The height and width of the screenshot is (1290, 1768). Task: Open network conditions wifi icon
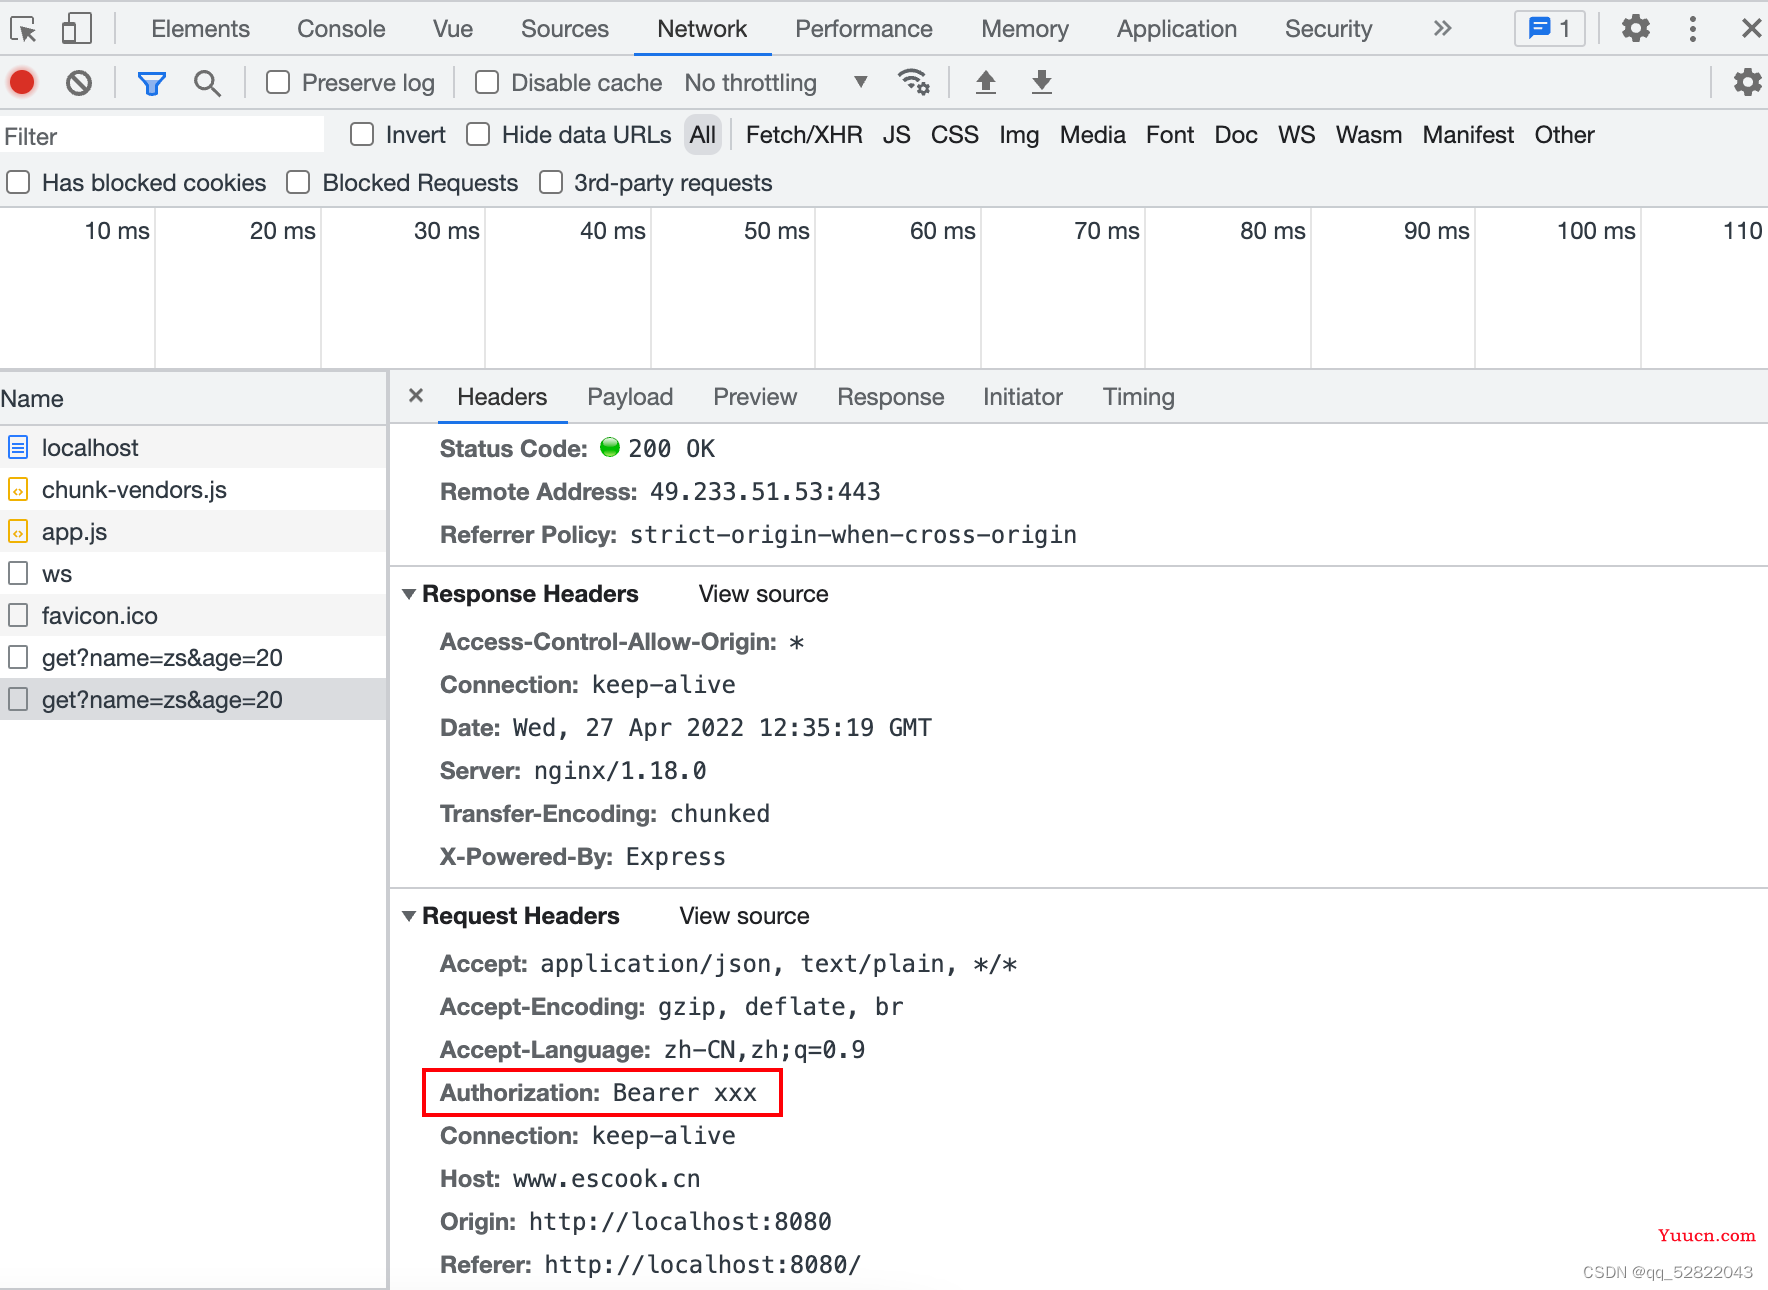pos(913,82)
